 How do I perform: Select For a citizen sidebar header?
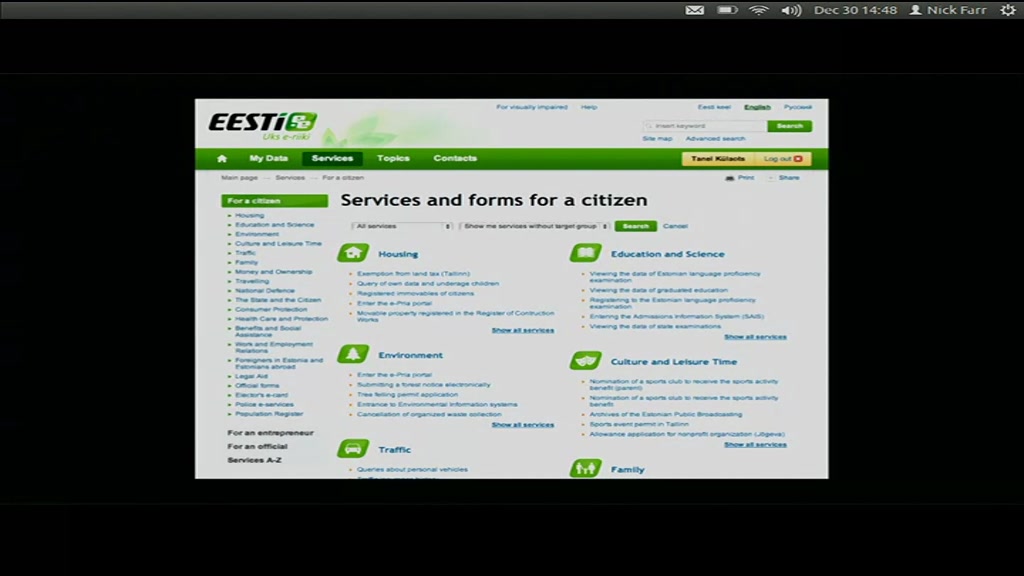click(x=274, y=200)
